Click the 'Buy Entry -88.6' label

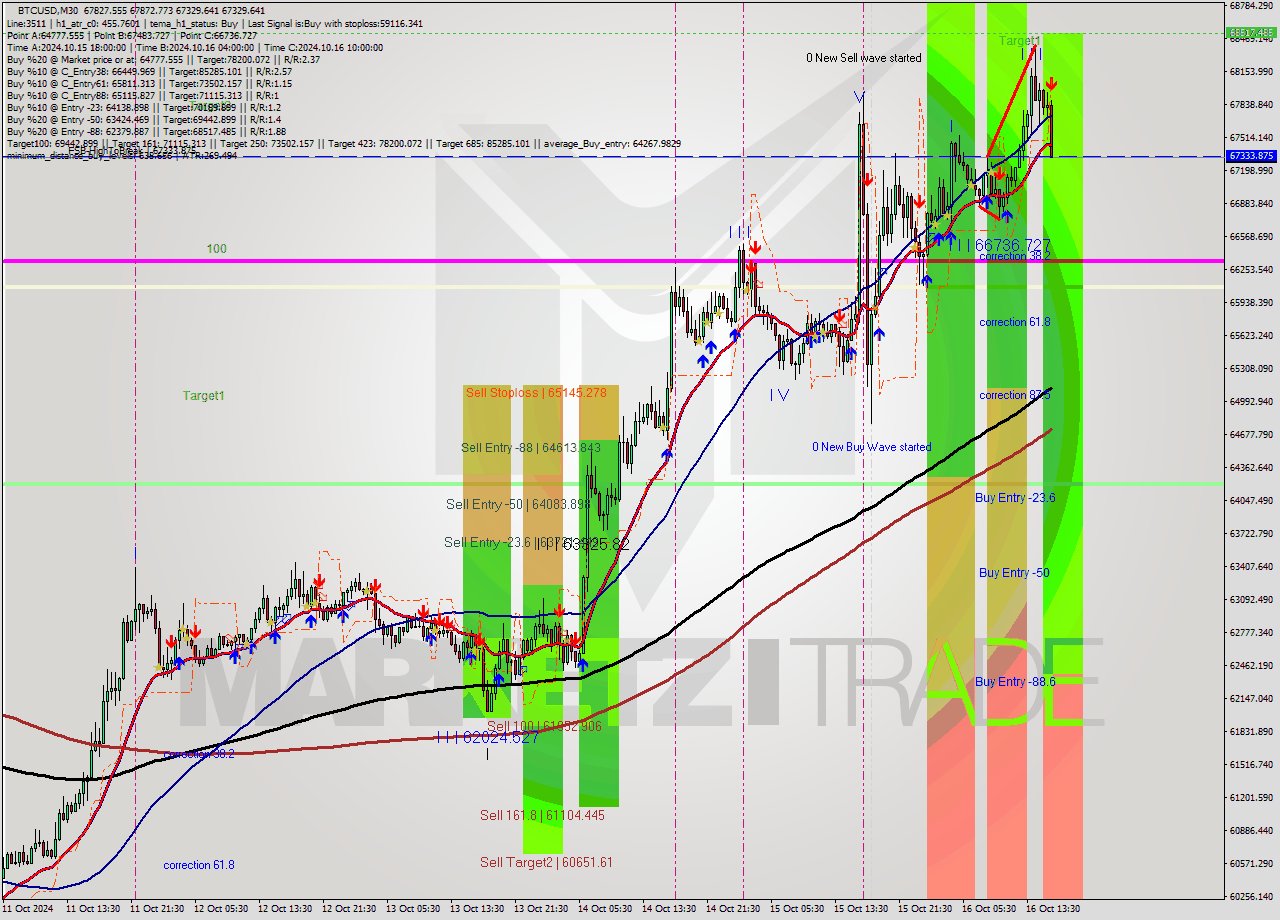point(1015,681)
